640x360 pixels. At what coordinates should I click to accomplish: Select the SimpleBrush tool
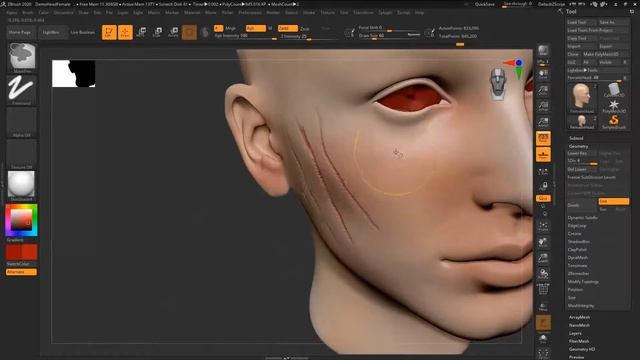pos(614,122)
